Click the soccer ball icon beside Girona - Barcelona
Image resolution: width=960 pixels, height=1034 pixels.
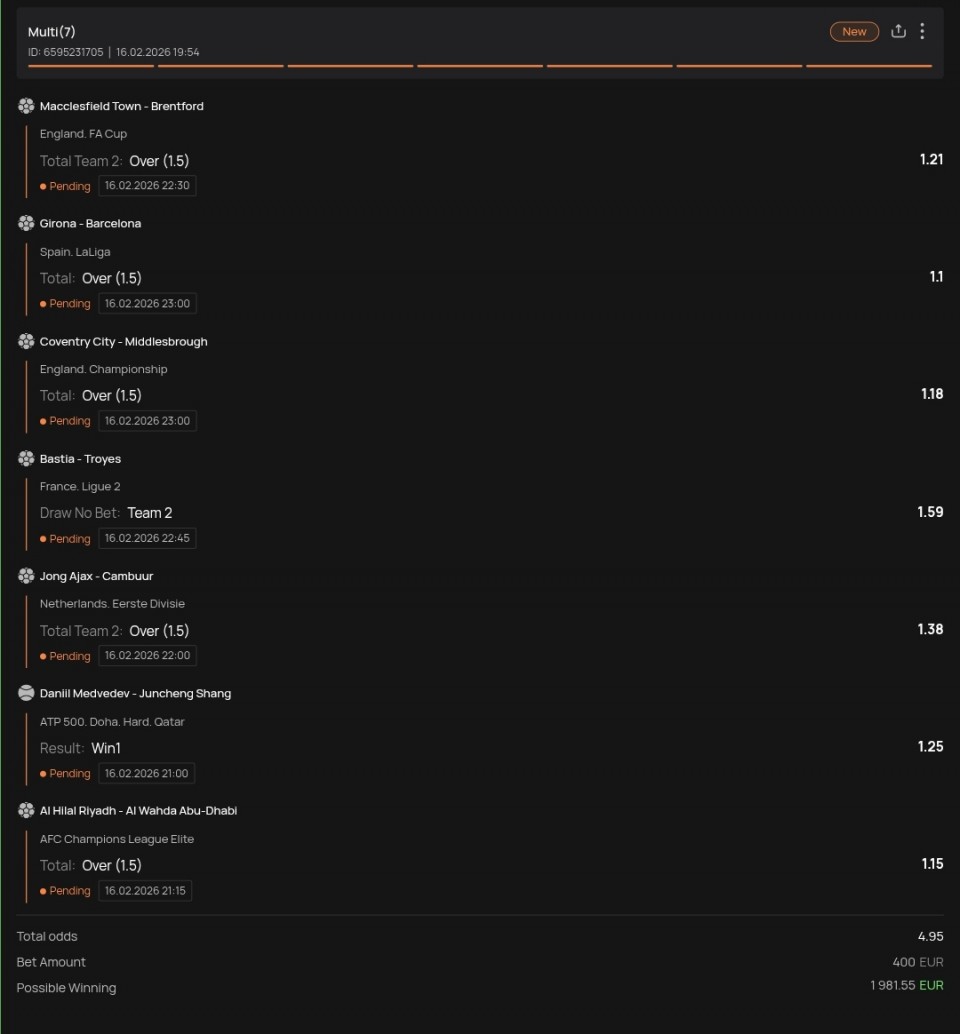(26, 223)
